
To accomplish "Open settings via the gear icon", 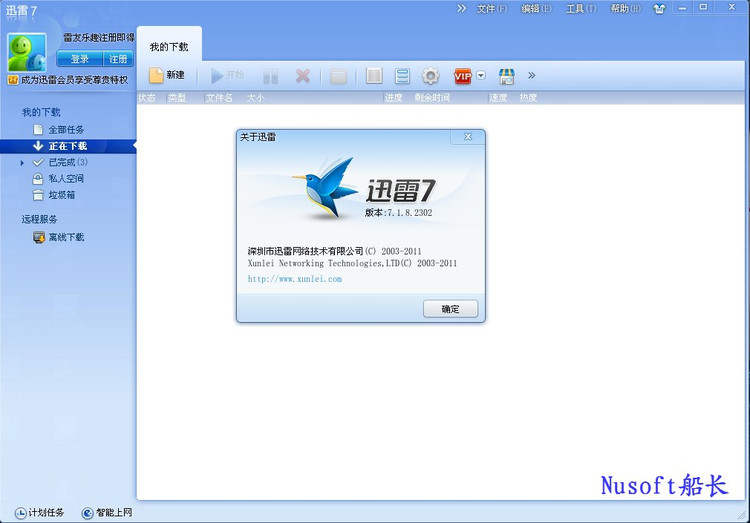I will click(430, 76).
